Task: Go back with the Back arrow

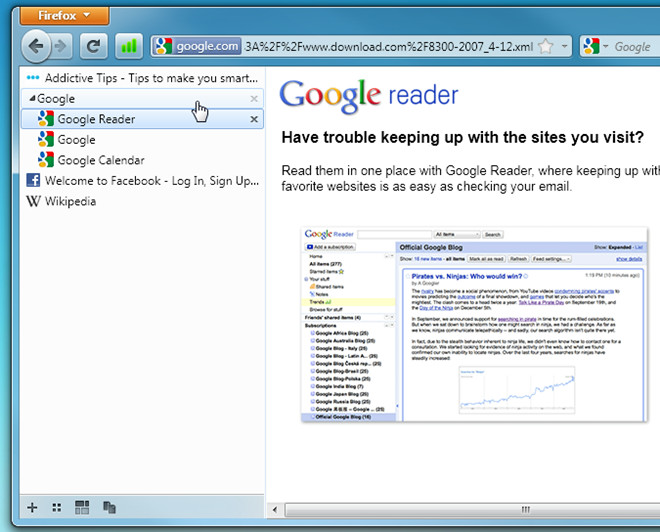Action: [36, 46]
